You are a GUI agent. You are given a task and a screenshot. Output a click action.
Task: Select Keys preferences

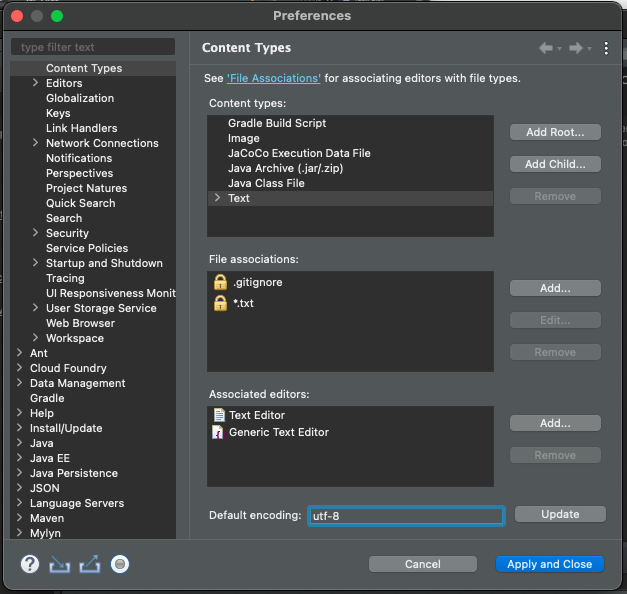pos(58,113)
